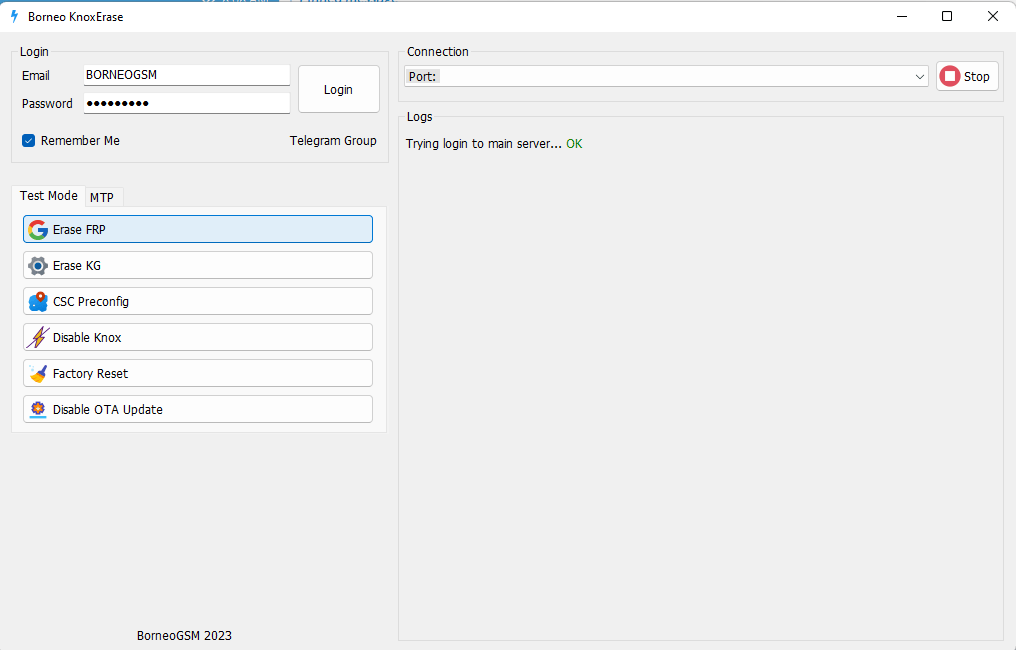Click the Disable OTA Update icon
Viewport: 1016px width, 650px height.
[38, 410]
